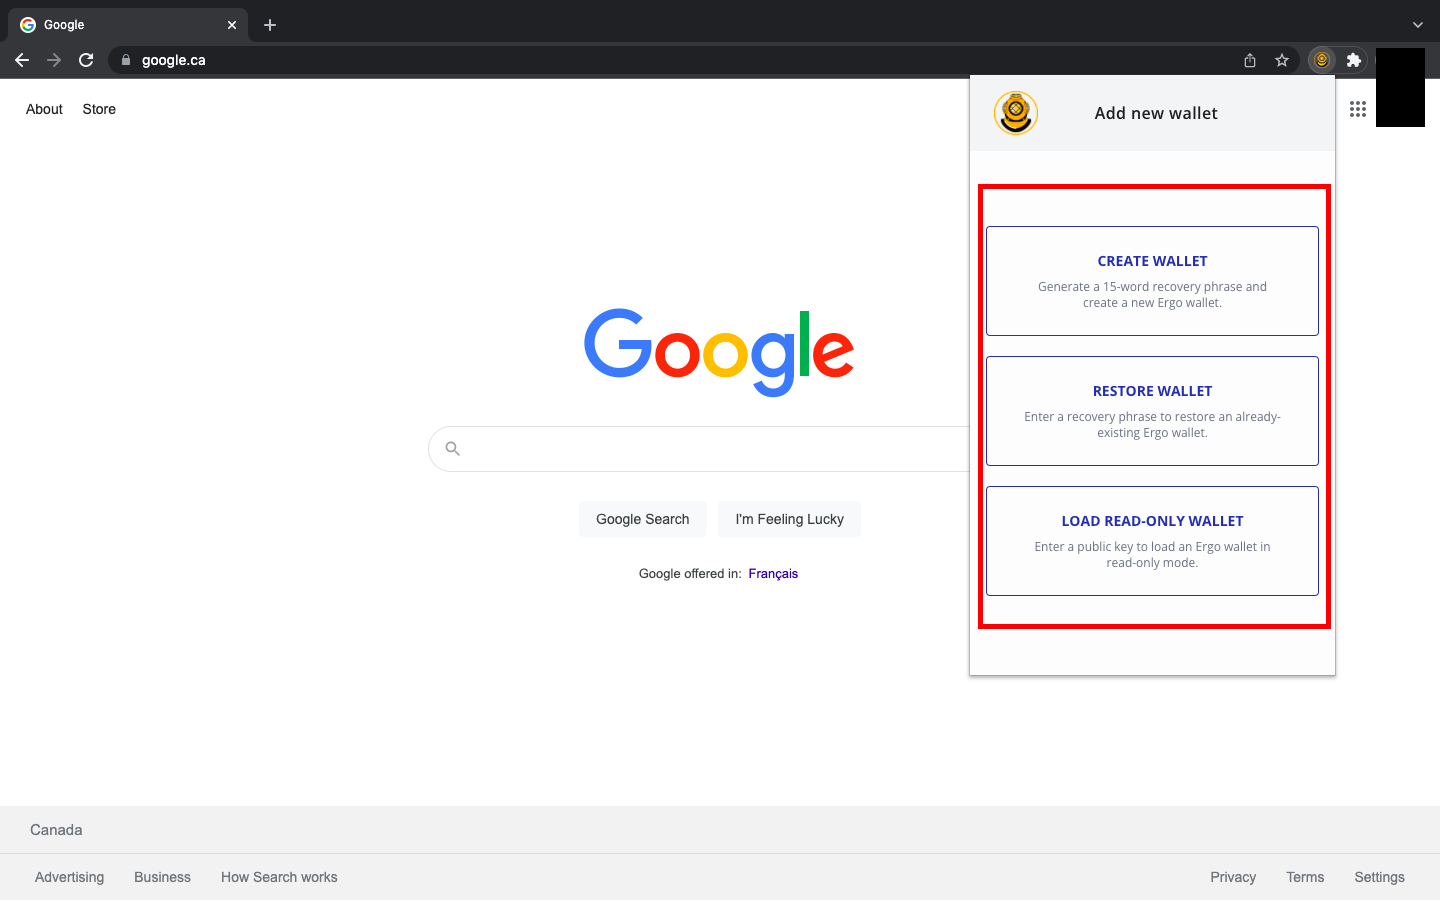1440x900 pixels.
Task: Open the About link
Action: (44, 109)
